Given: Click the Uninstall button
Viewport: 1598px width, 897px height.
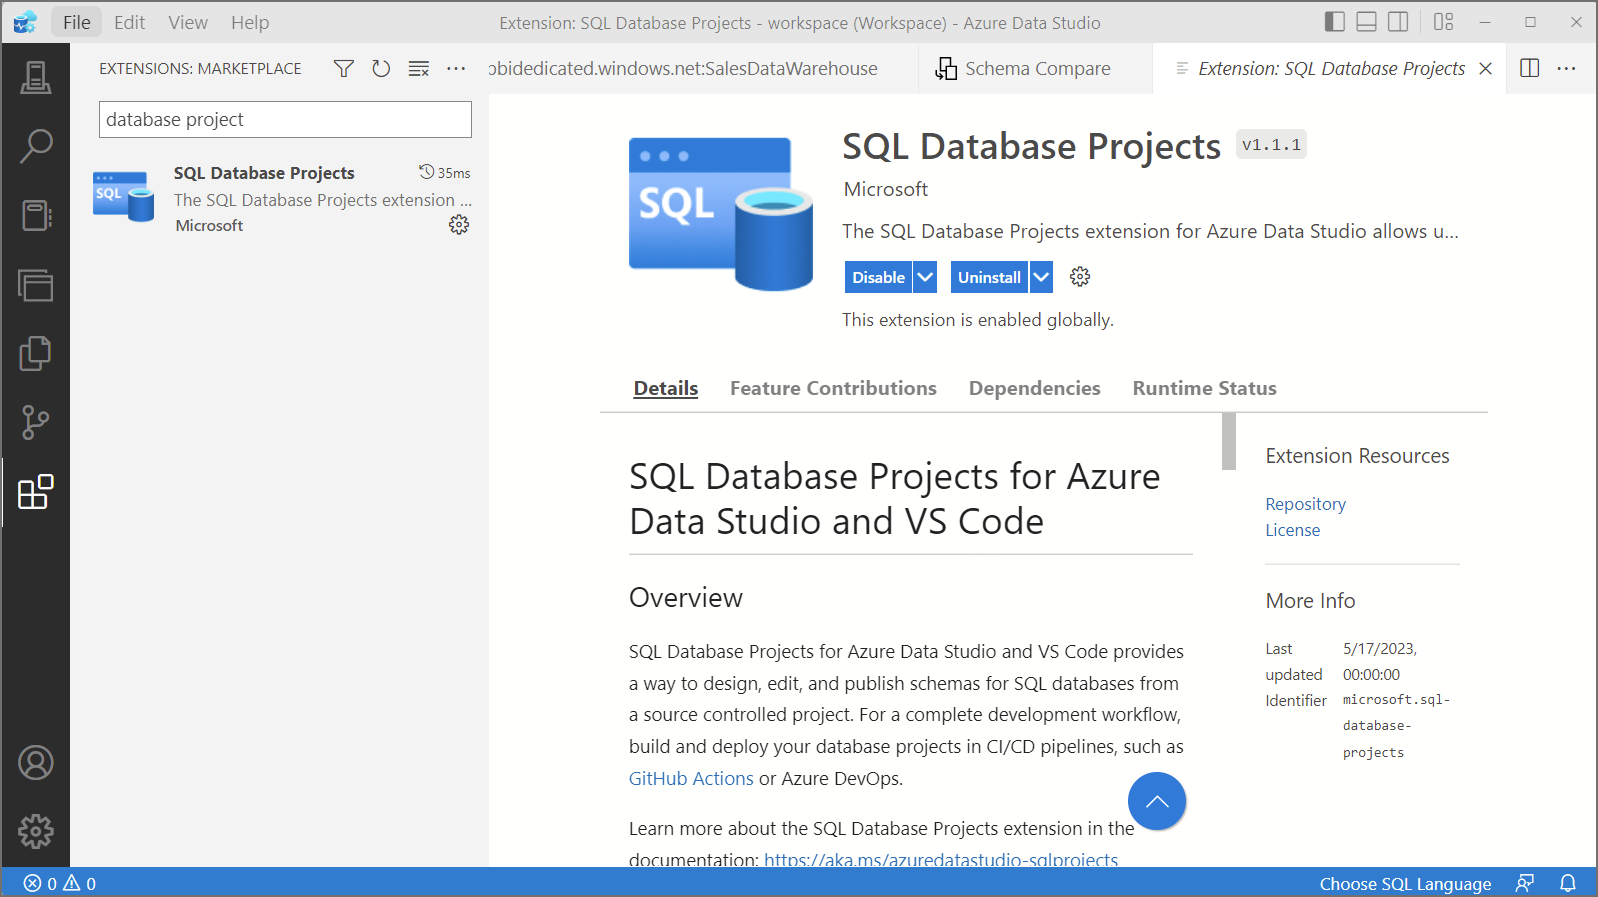Looking at the screenshot, I should coord(989,277).
